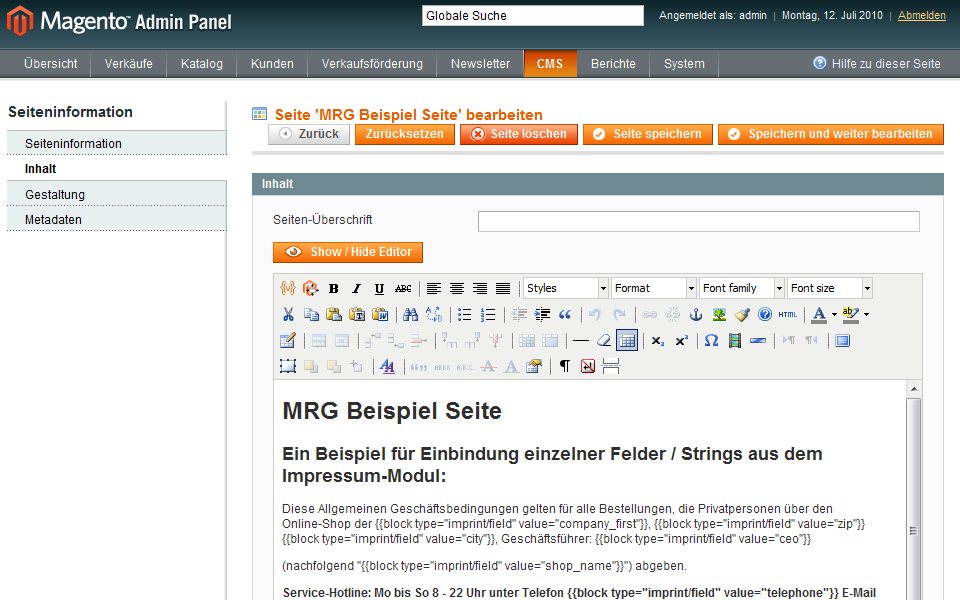Viewport: 960px width, 600px height.
Task: Switch to the Gestaltung tab
Action: coord(116,194)
